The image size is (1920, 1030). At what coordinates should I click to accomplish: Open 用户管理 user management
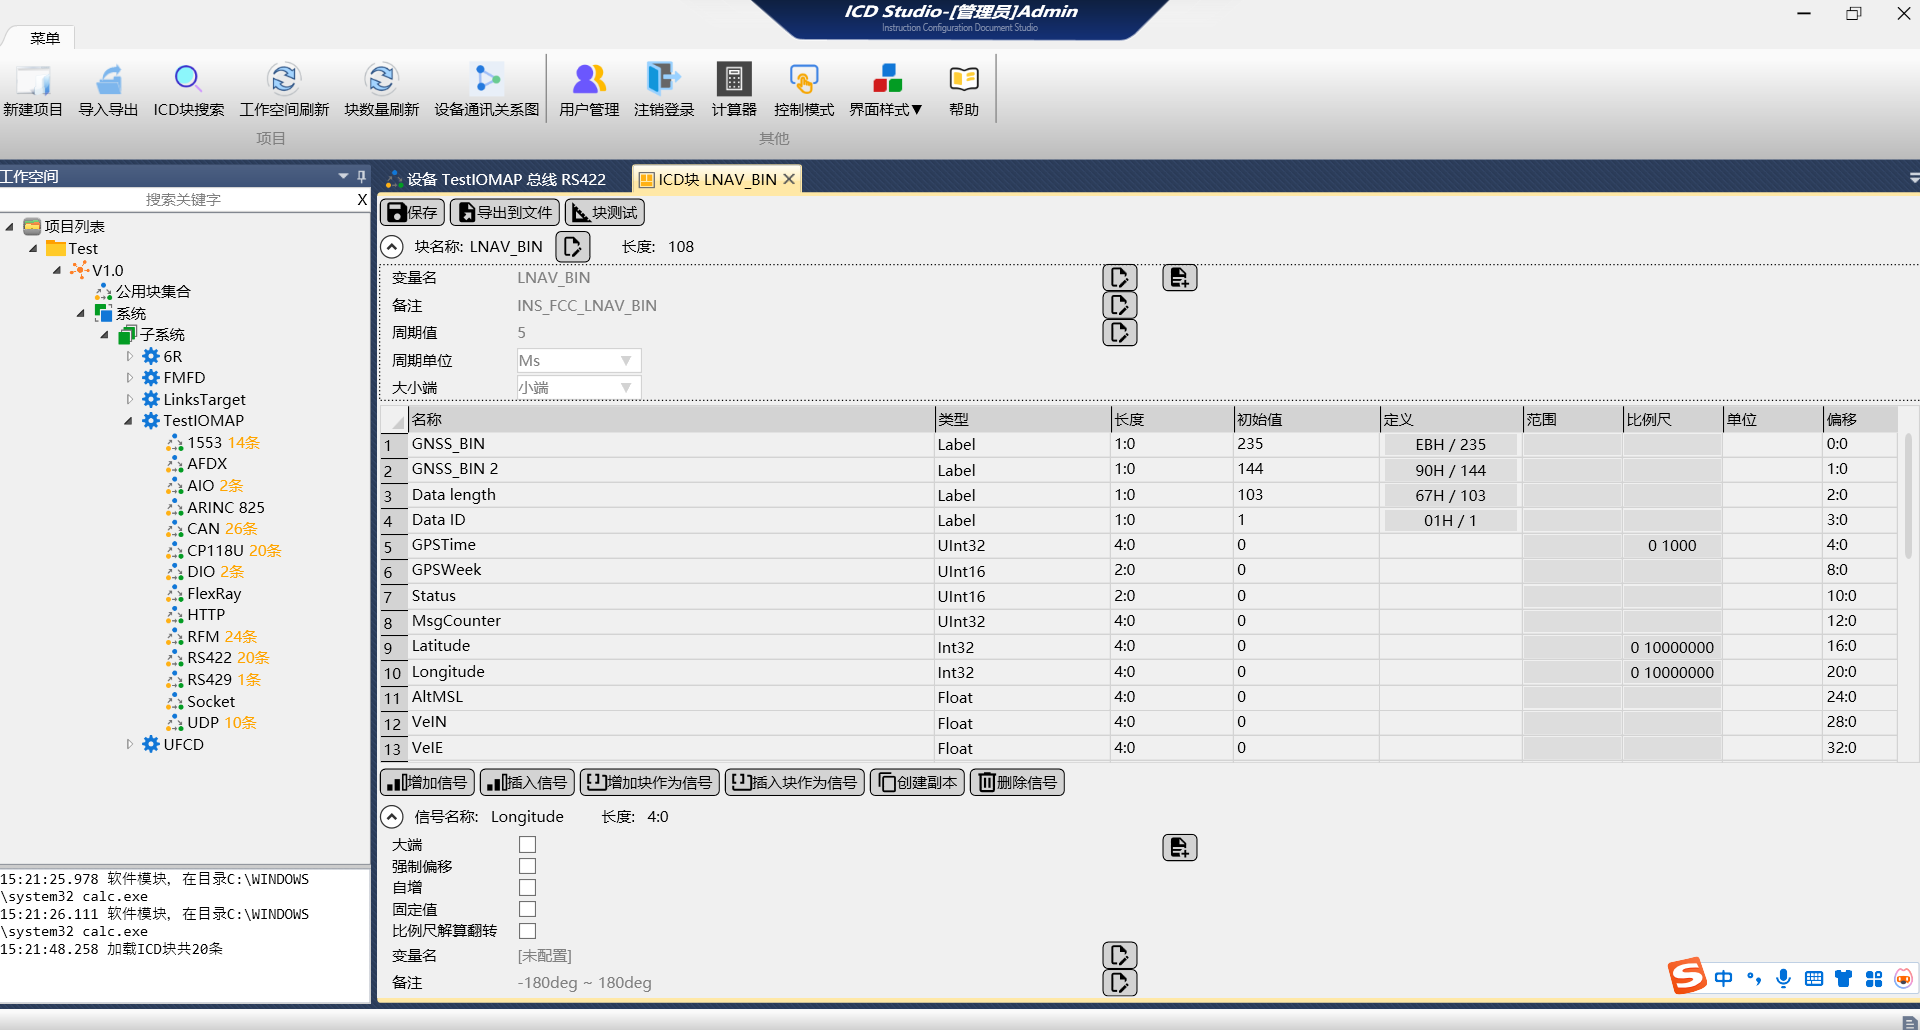tap(589, 80)
